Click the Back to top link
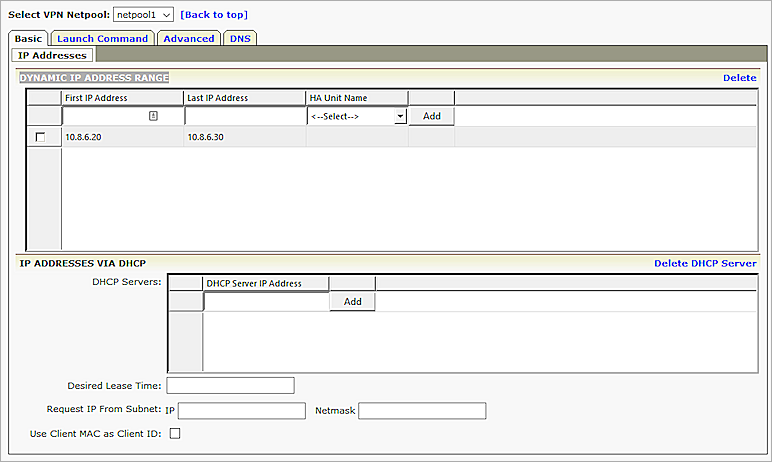 tap(214, 14)
